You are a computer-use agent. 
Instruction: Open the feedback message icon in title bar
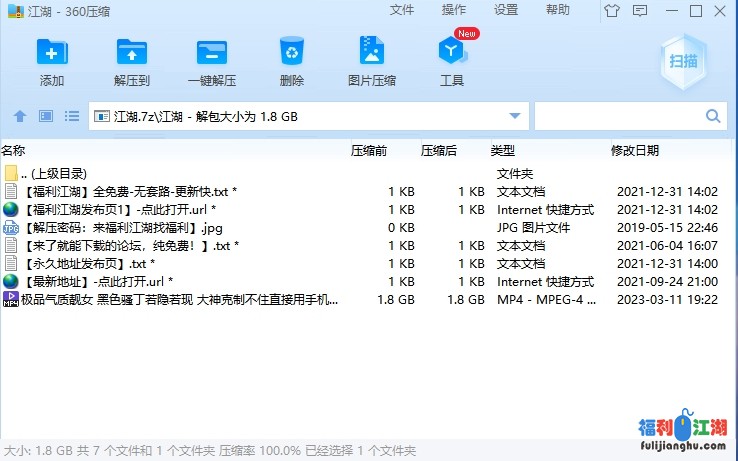pos(640,10)
